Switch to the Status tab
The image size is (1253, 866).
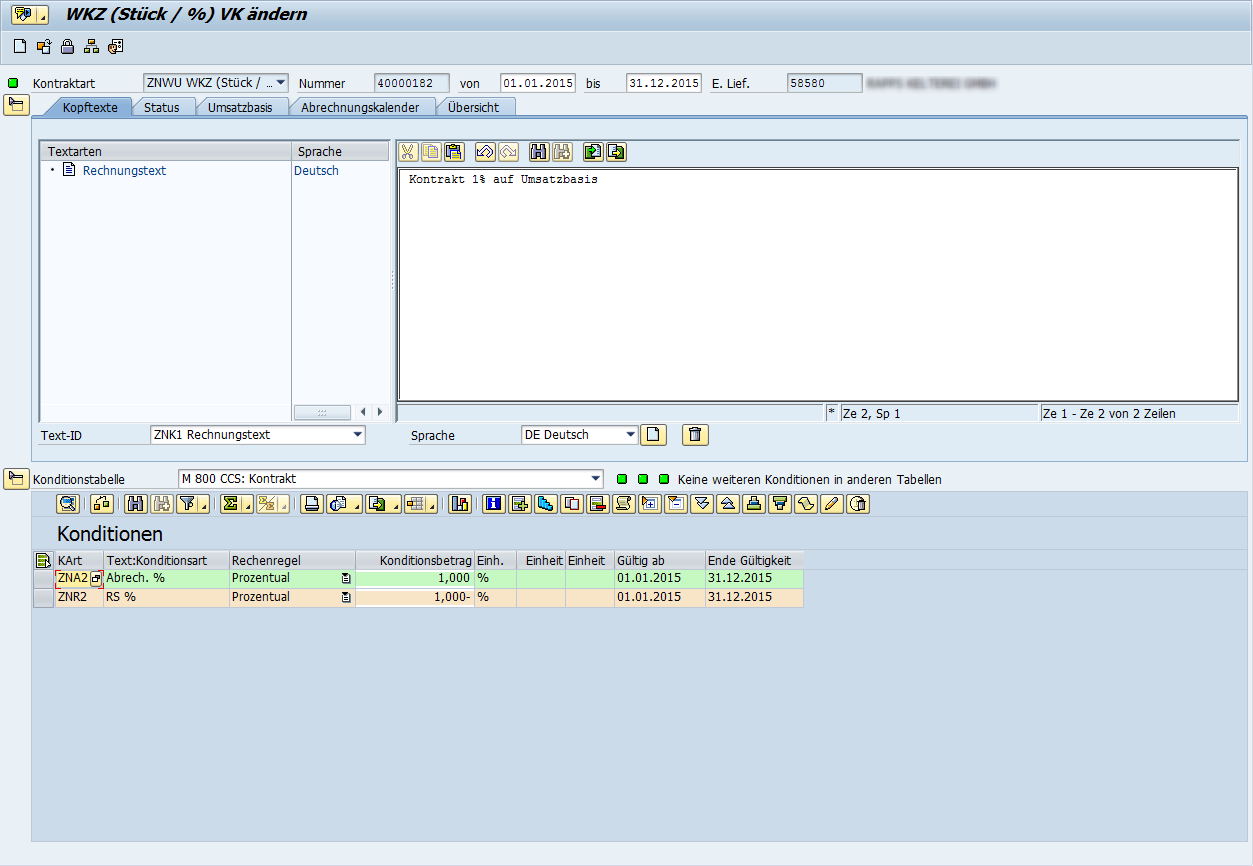[161, 107]
